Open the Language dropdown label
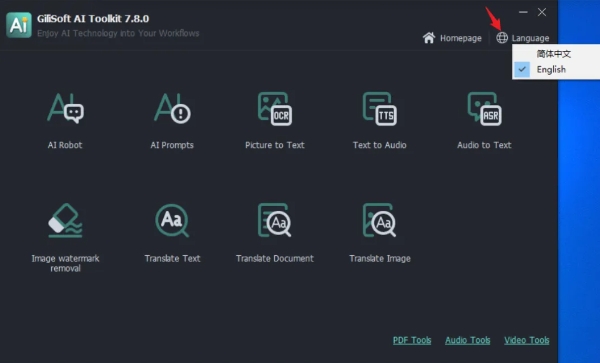600x363 pixels. click(x=530, y=38)
